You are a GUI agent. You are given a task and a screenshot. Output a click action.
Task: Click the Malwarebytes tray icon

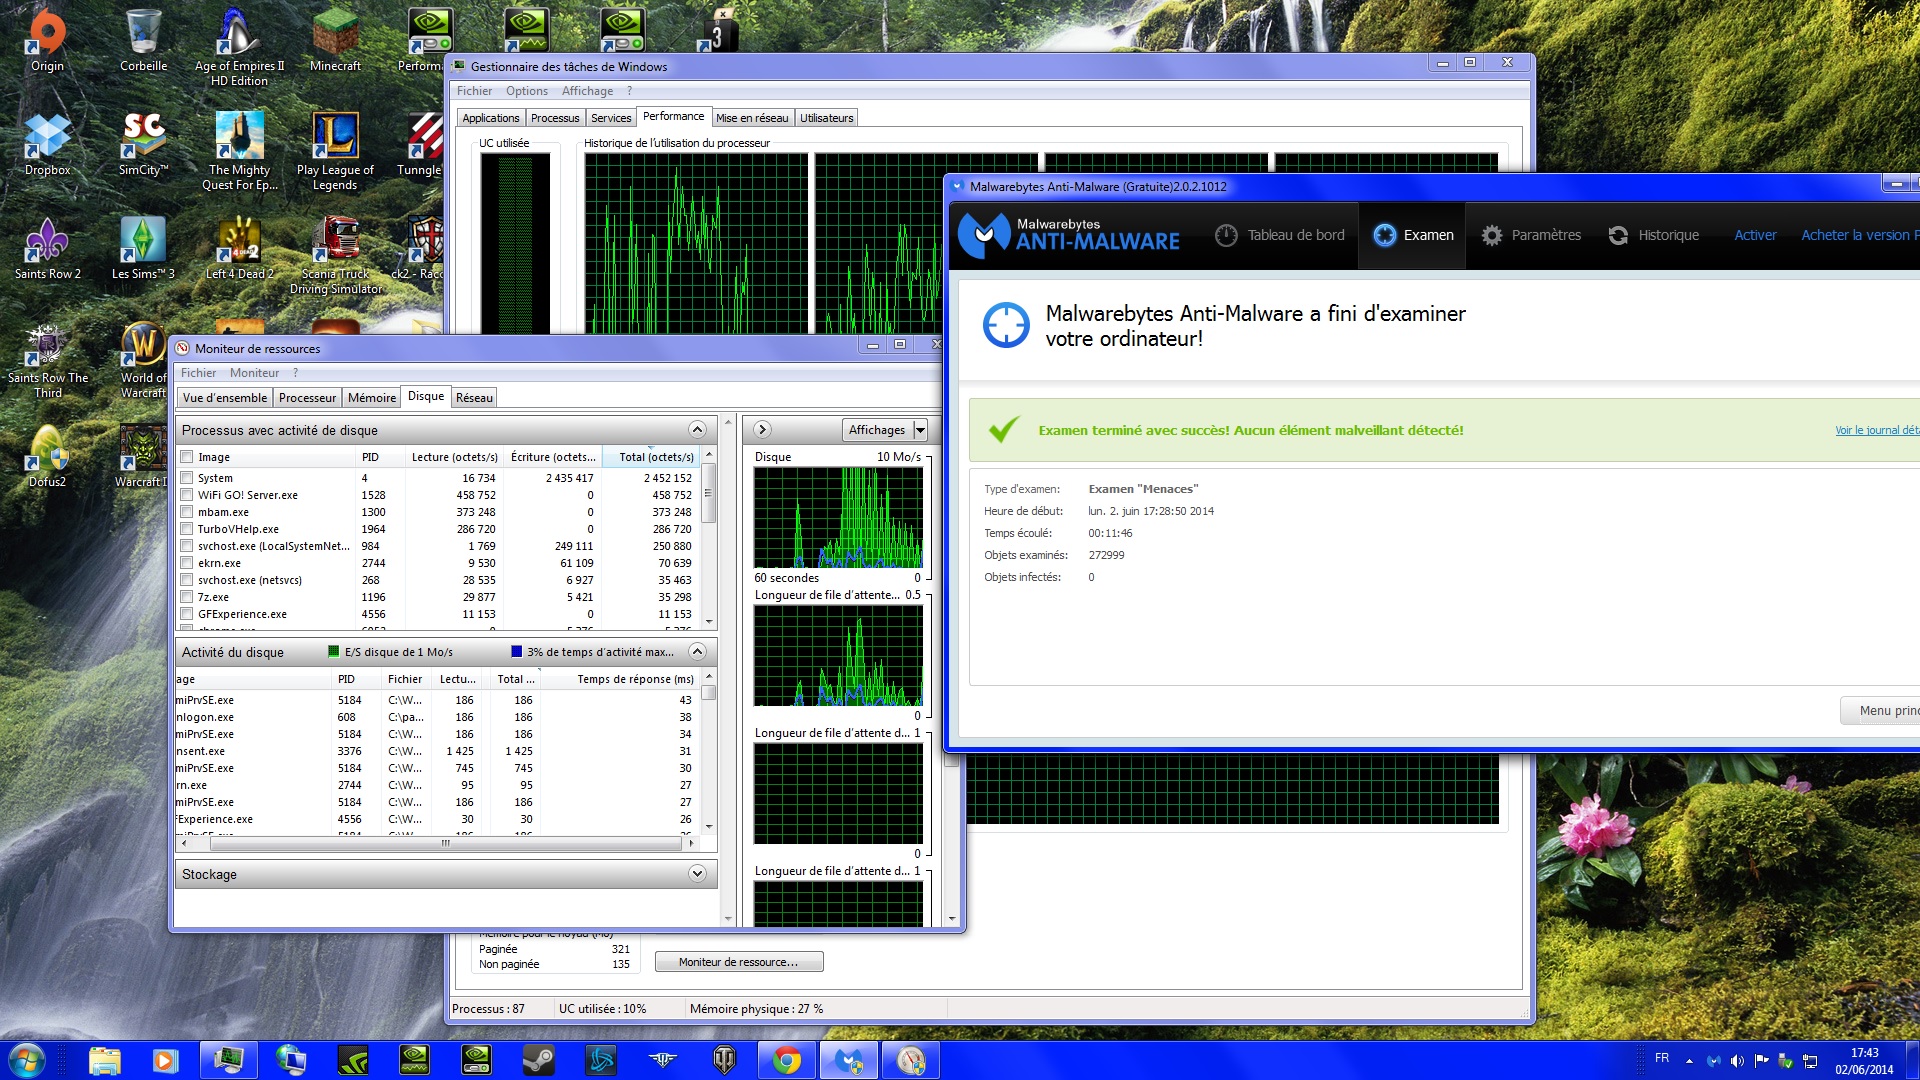[1714, 1060]
